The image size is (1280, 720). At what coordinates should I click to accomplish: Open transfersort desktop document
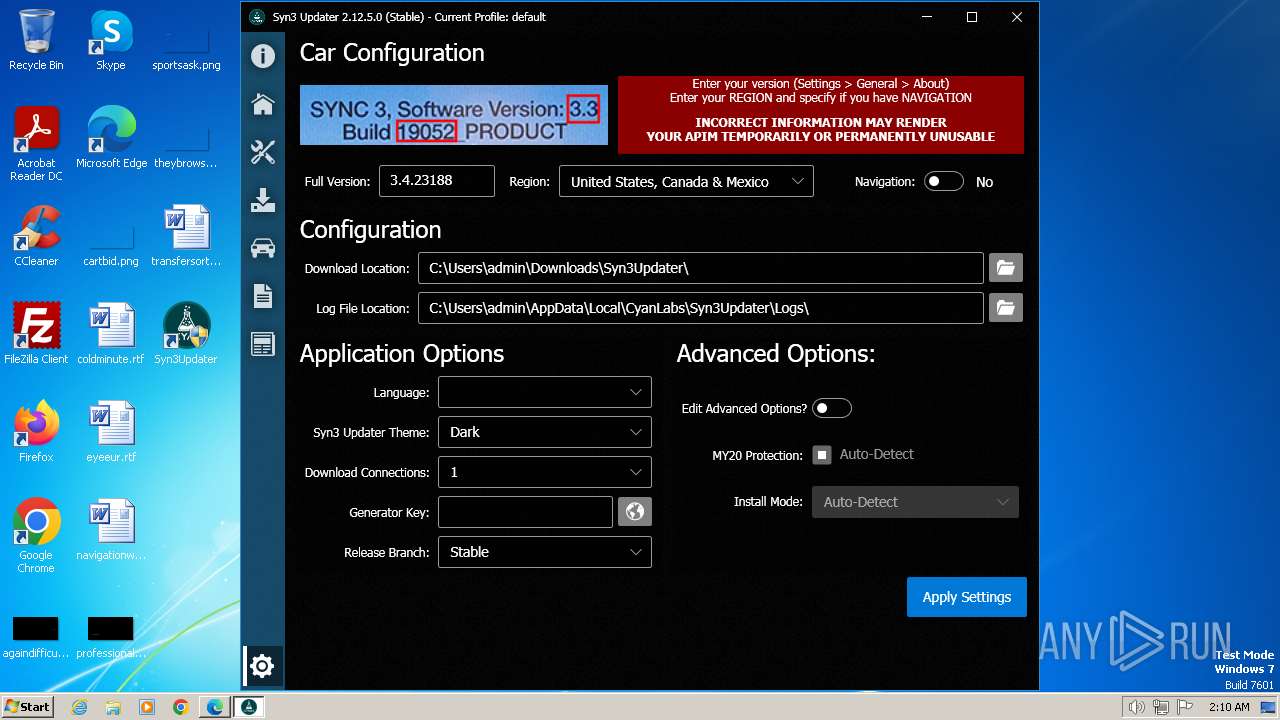(186, 236)
